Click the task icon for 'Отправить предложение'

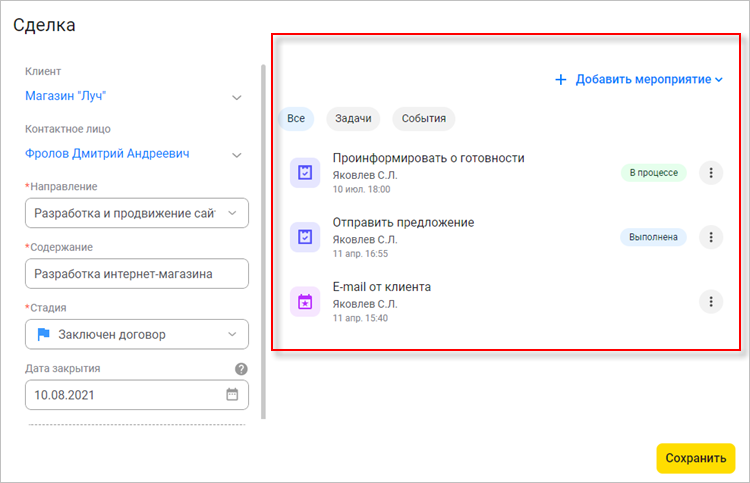(305, 237)
